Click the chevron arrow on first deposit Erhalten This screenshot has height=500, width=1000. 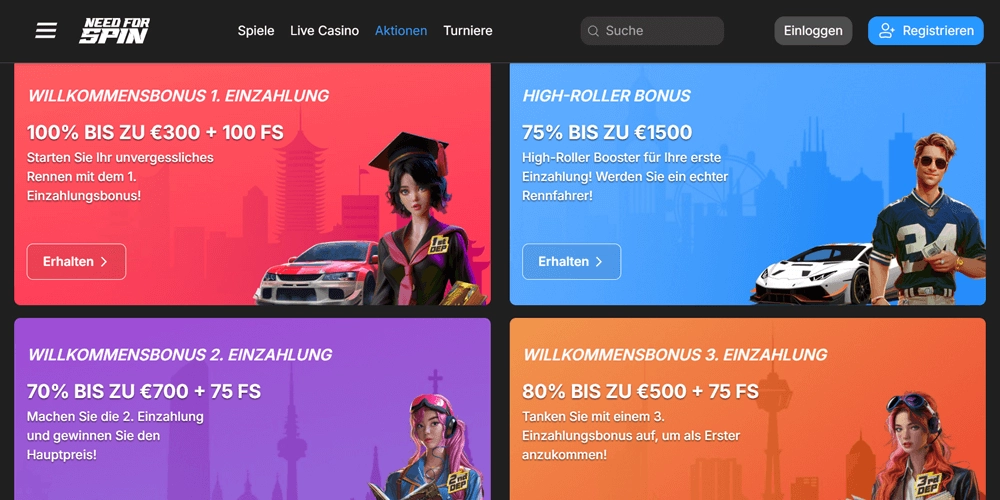pyautogui.click(x=104, y=261)
